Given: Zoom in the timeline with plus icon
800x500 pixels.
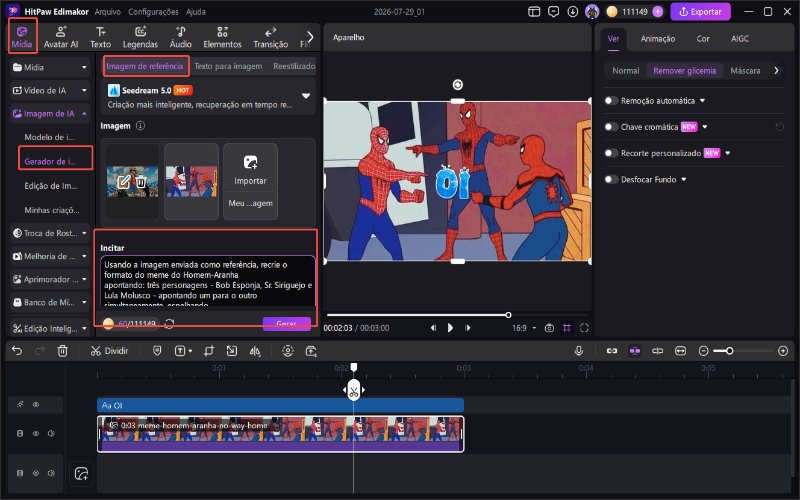Looking at the screenshot, I should (x=783, y=351).
